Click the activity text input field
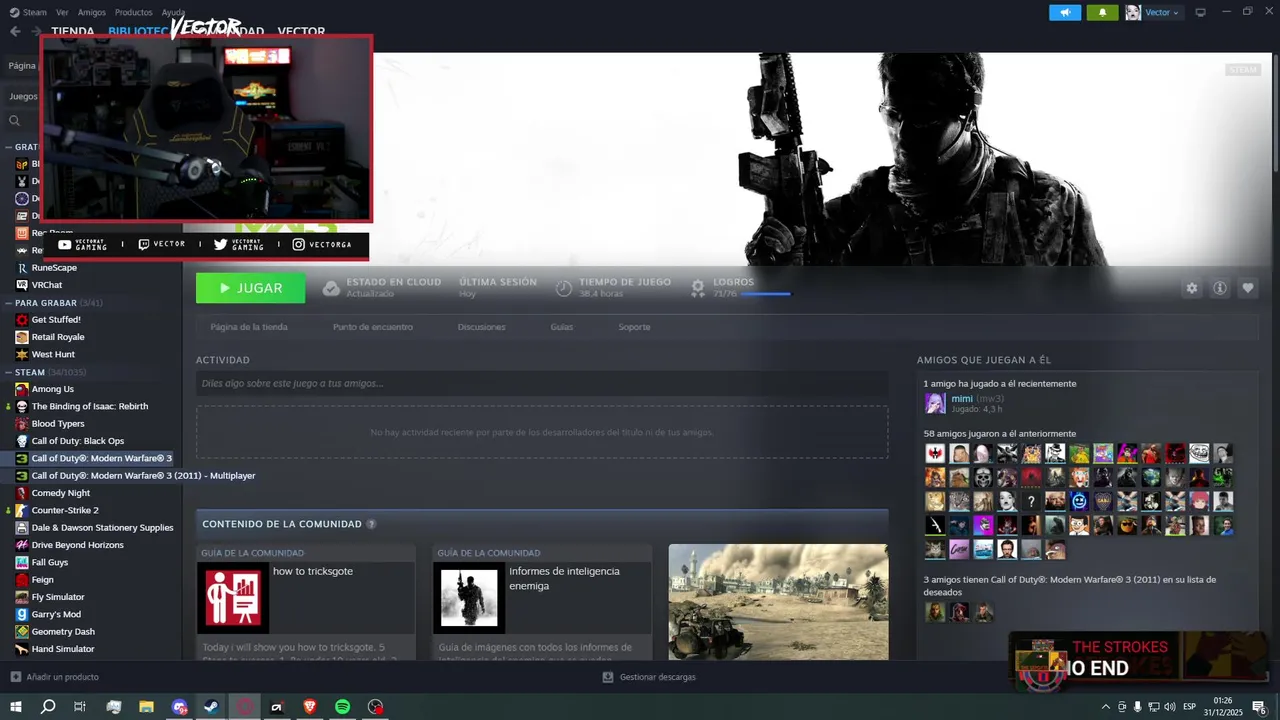The width and height of the screenshot is (1280, 720). [542, 383]
